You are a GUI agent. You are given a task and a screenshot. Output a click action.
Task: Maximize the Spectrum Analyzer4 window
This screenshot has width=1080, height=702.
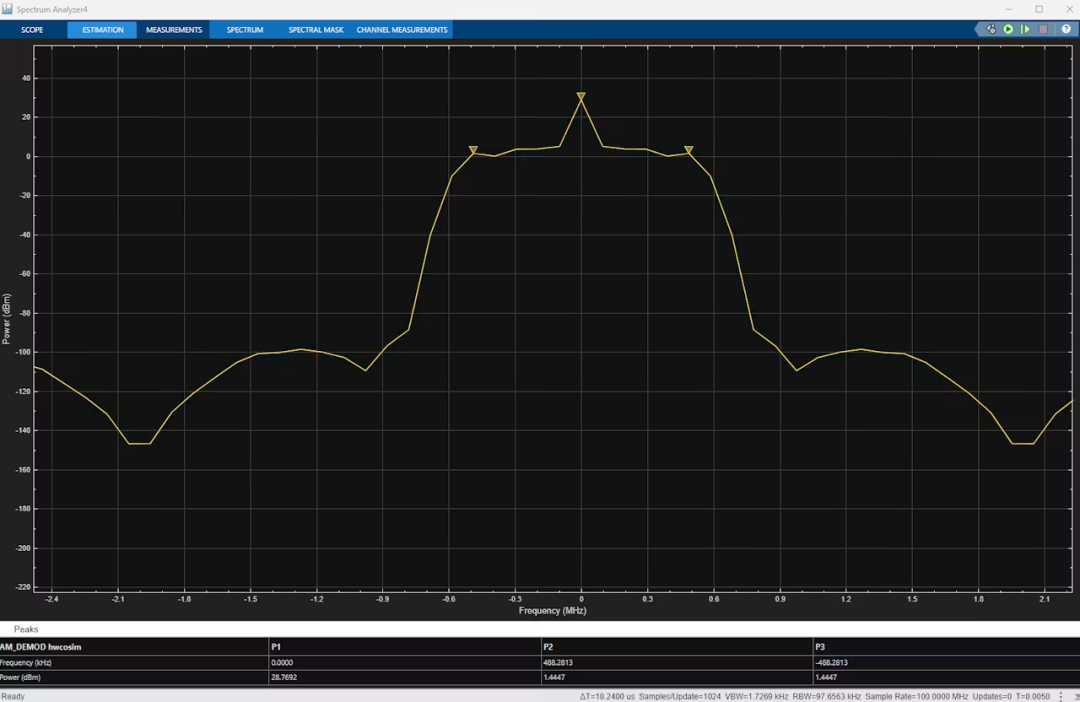tap(1039, 9)
